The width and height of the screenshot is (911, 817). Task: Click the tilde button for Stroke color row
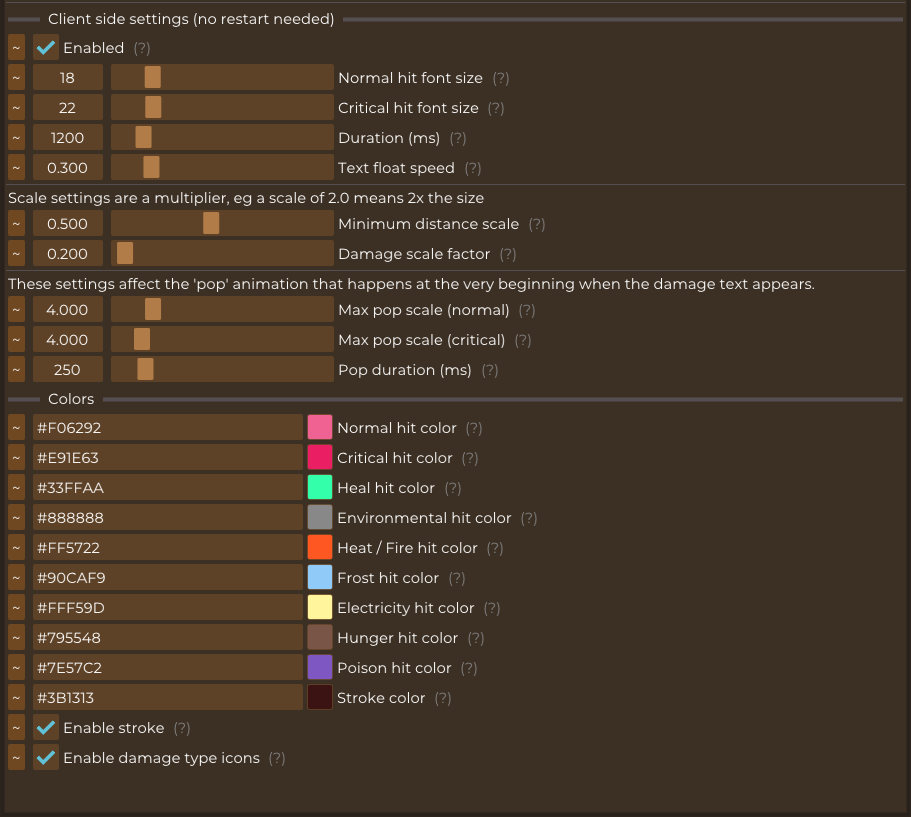pos(16,697)
